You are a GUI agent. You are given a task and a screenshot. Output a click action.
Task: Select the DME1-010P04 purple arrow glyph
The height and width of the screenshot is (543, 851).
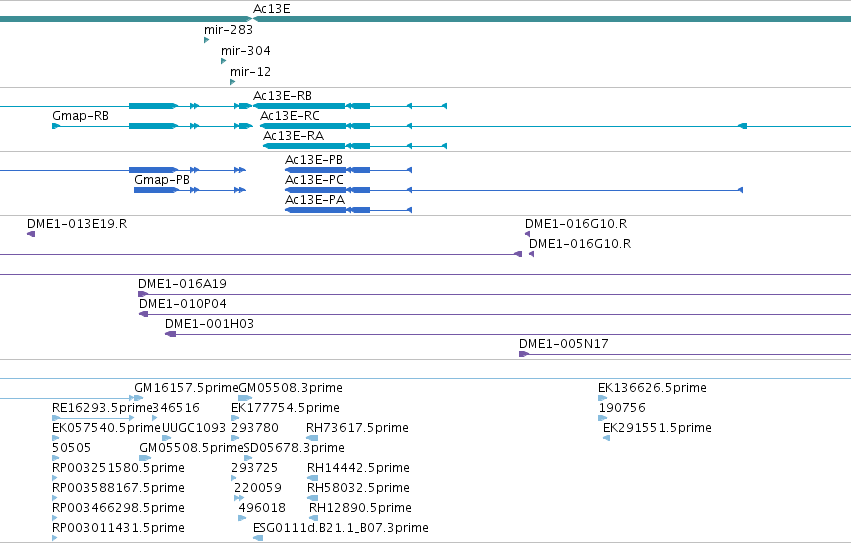[143, 314]
